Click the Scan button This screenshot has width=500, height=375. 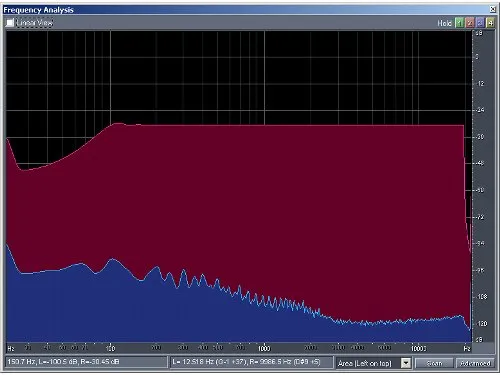click(434, 363)
